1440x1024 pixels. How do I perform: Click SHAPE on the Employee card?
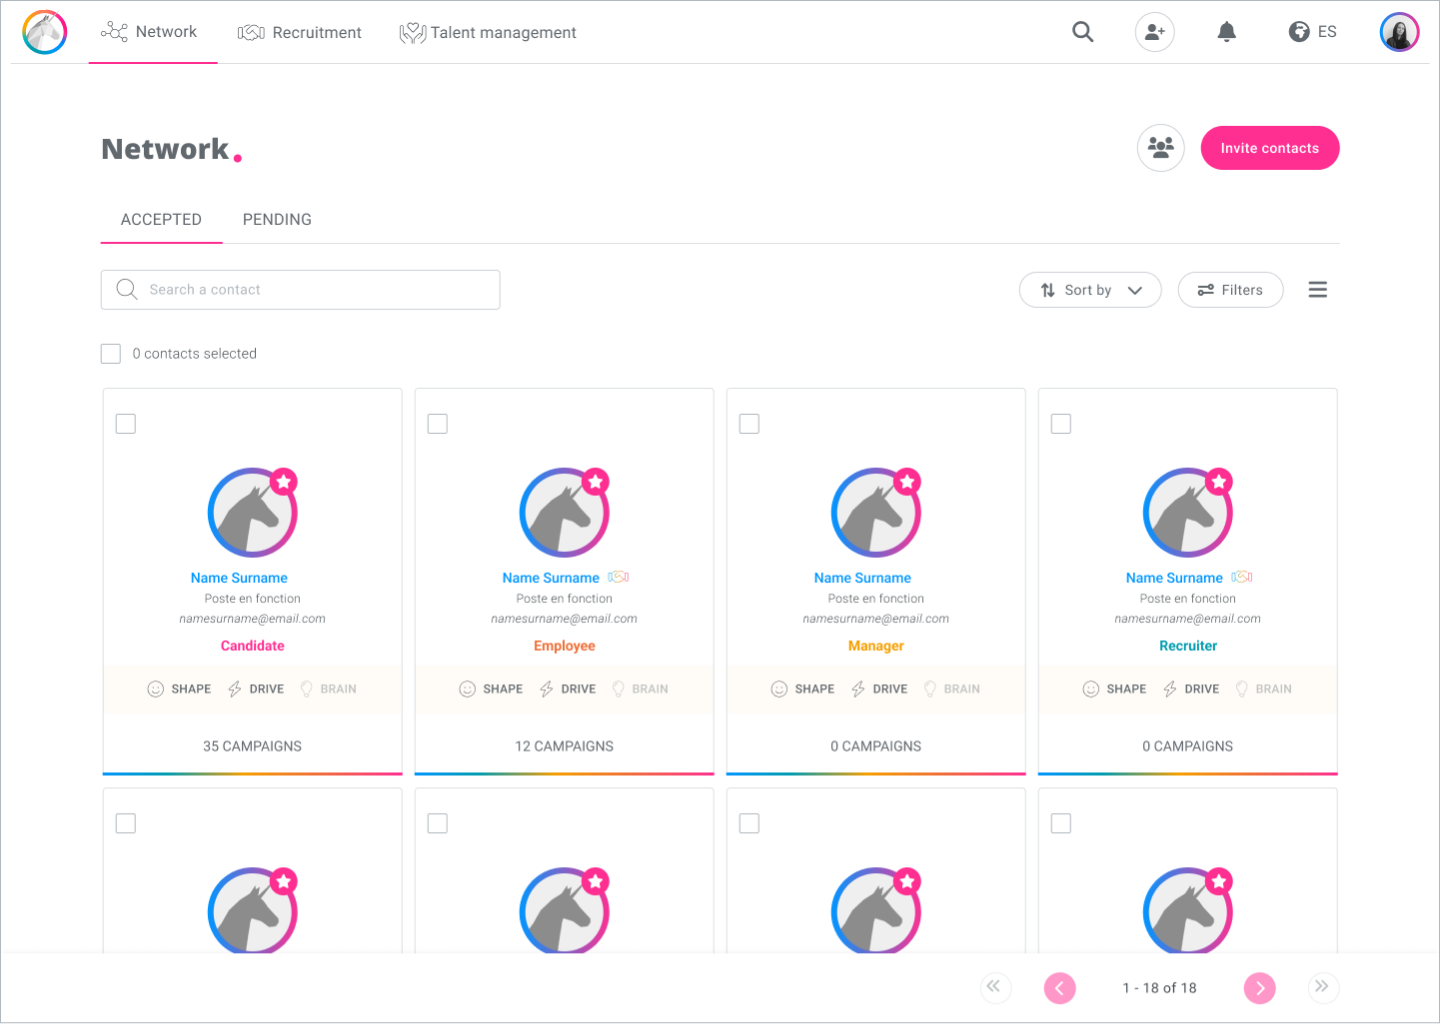pyautogui.click(x=491, y=689)
